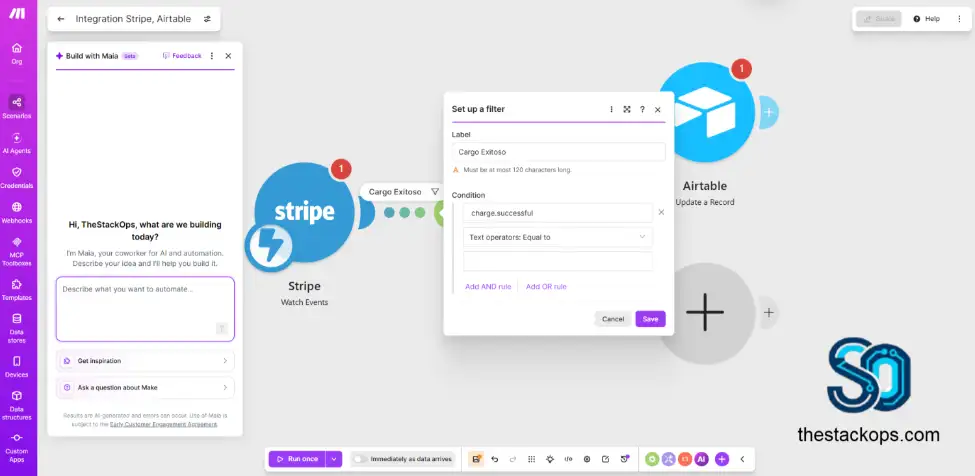Click the purple plus favorites circle
The image size is (975, 476).
(x=722, y=459)
